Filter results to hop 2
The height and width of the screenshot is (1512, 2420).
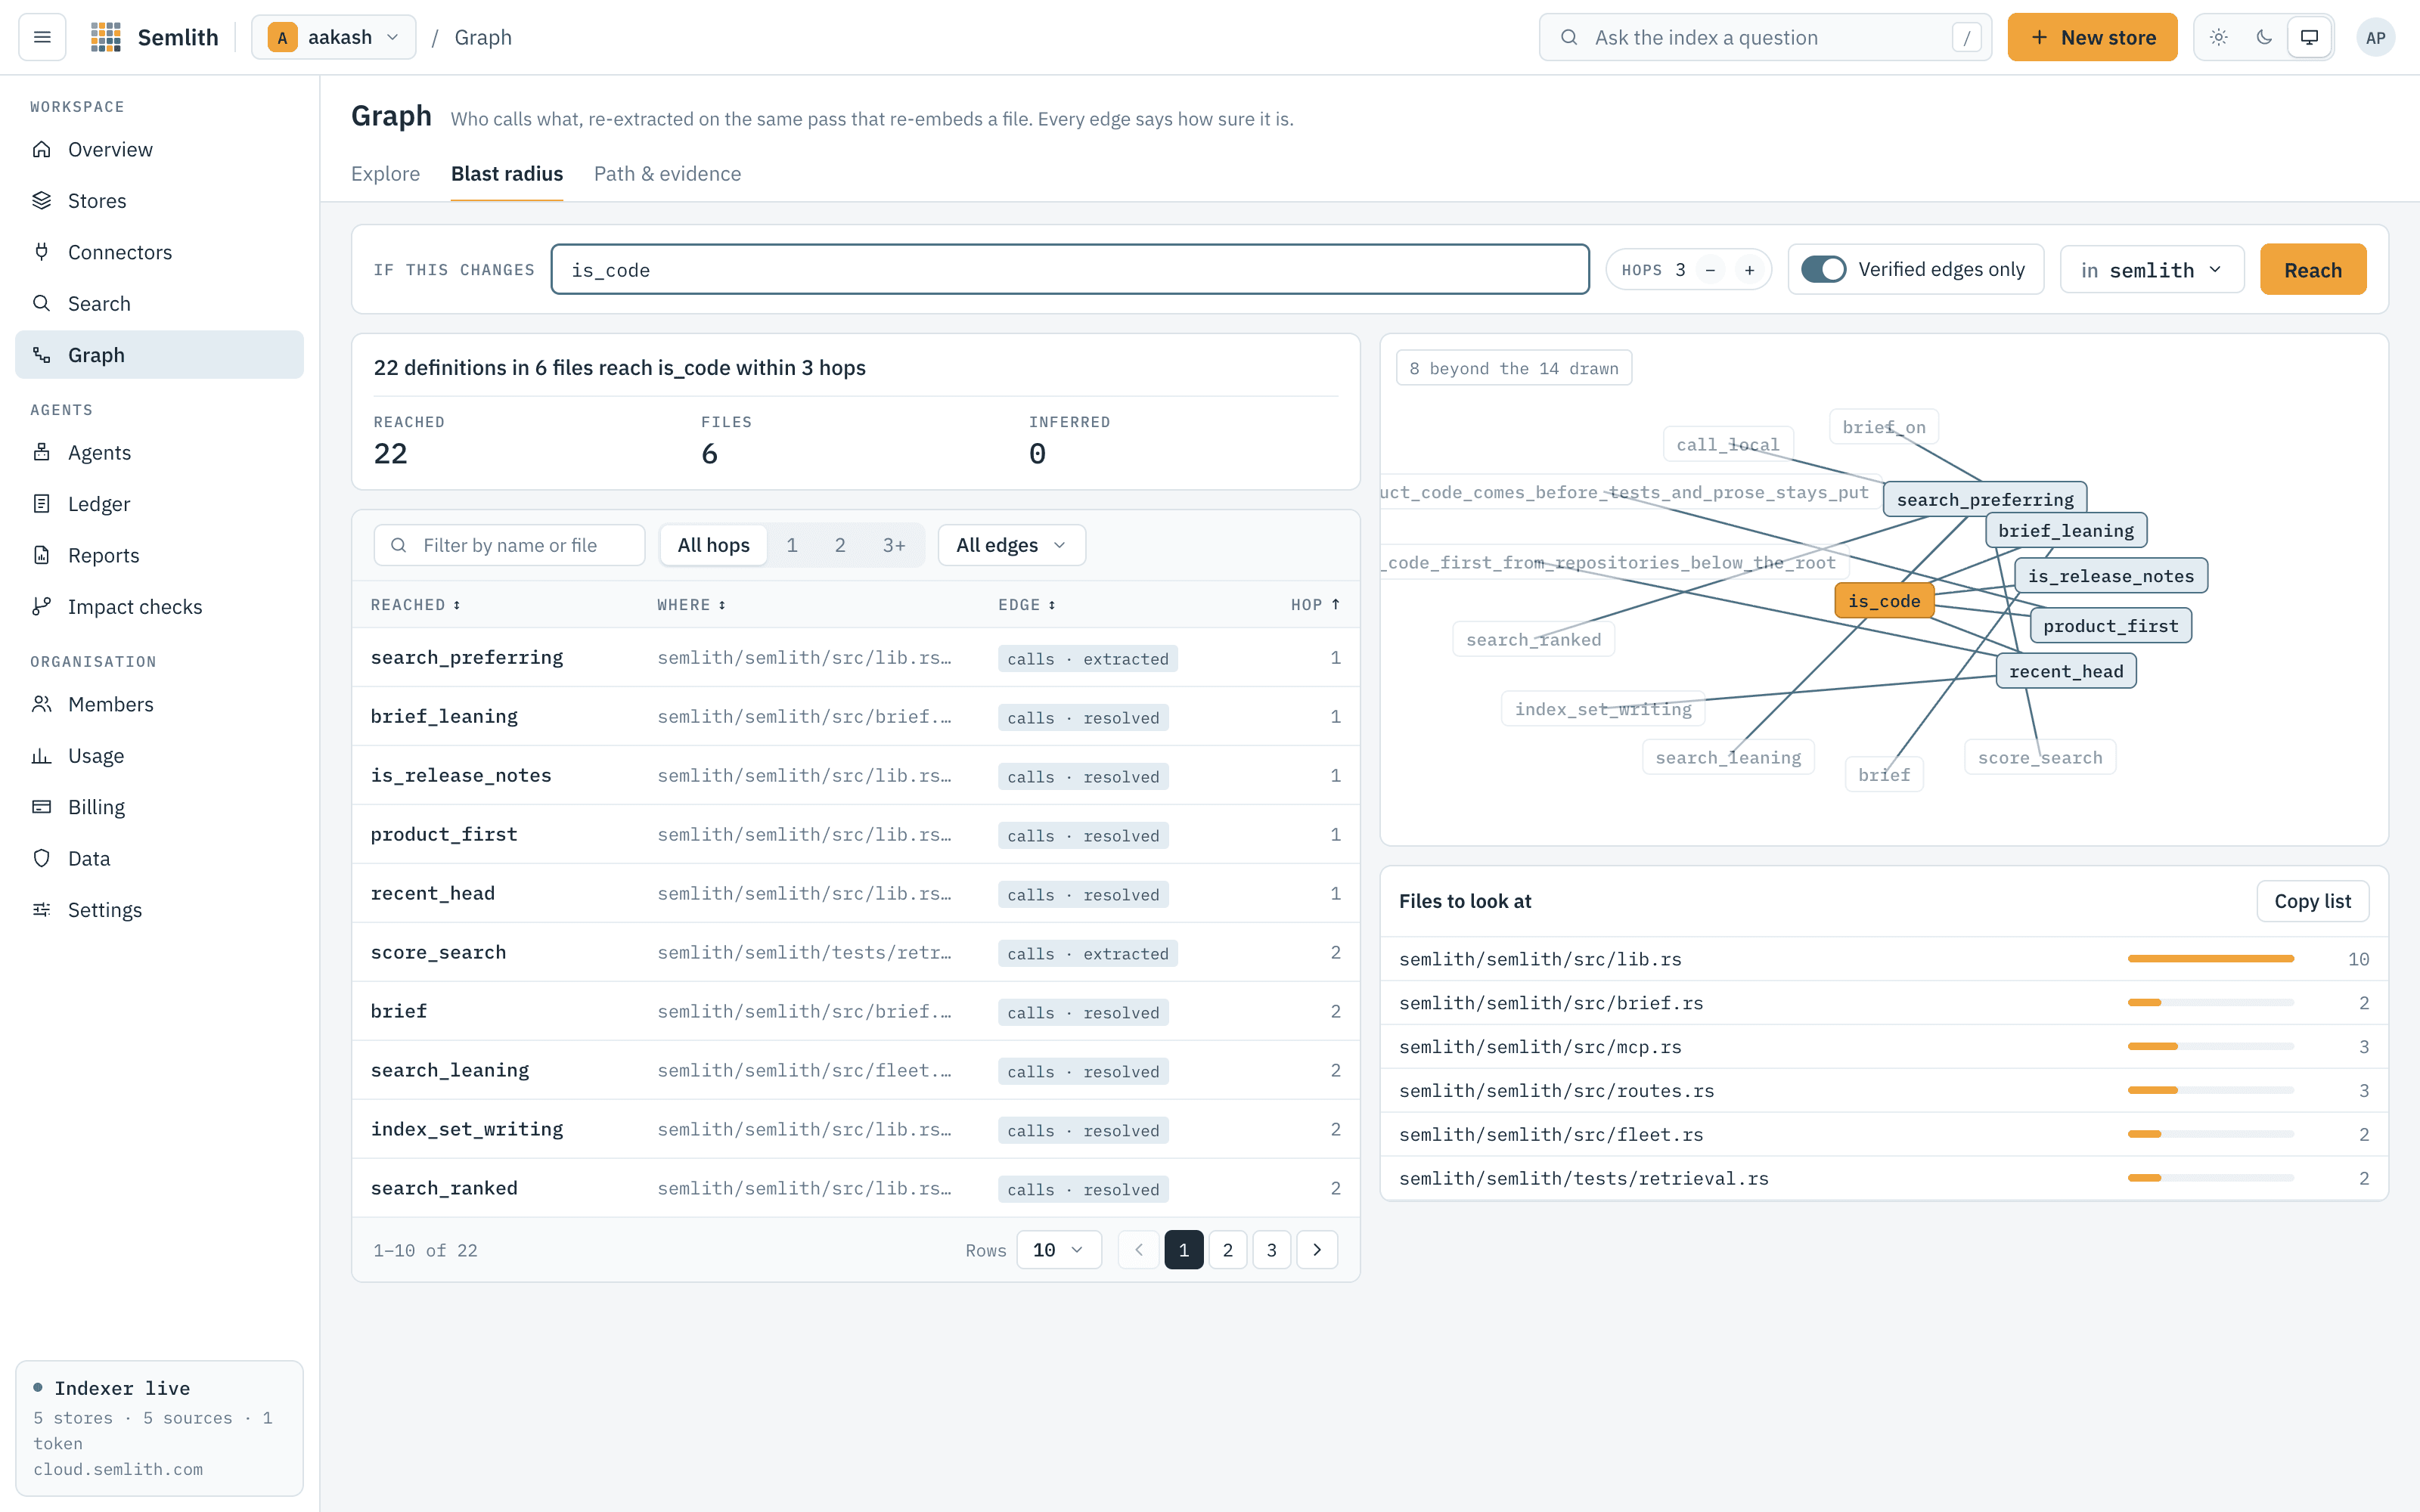[840, 545]
